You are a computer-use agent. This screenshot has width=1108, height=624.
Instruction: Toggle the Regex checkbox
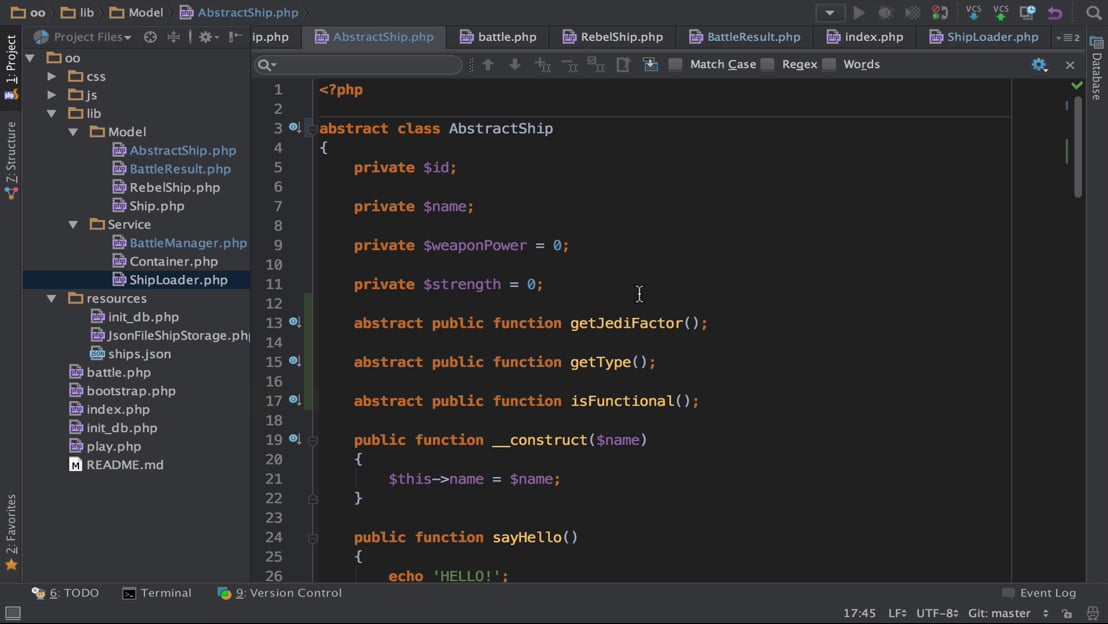[x=768, y=64]
